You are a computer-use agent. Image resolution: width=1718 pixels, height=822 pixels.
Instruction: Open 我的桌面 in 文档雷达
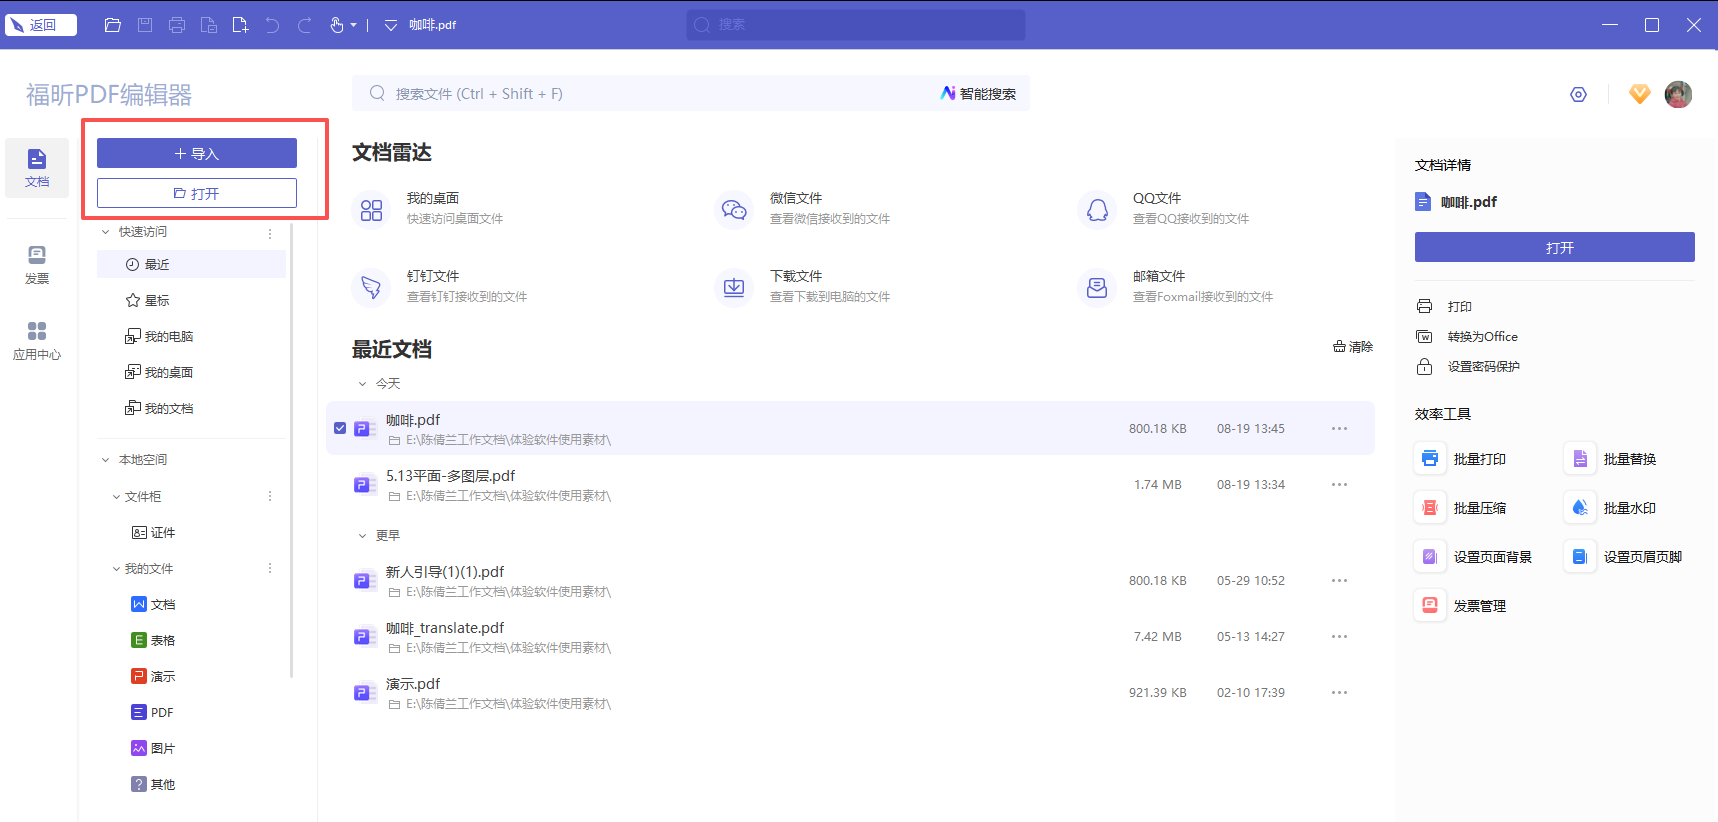coord(428,208)
